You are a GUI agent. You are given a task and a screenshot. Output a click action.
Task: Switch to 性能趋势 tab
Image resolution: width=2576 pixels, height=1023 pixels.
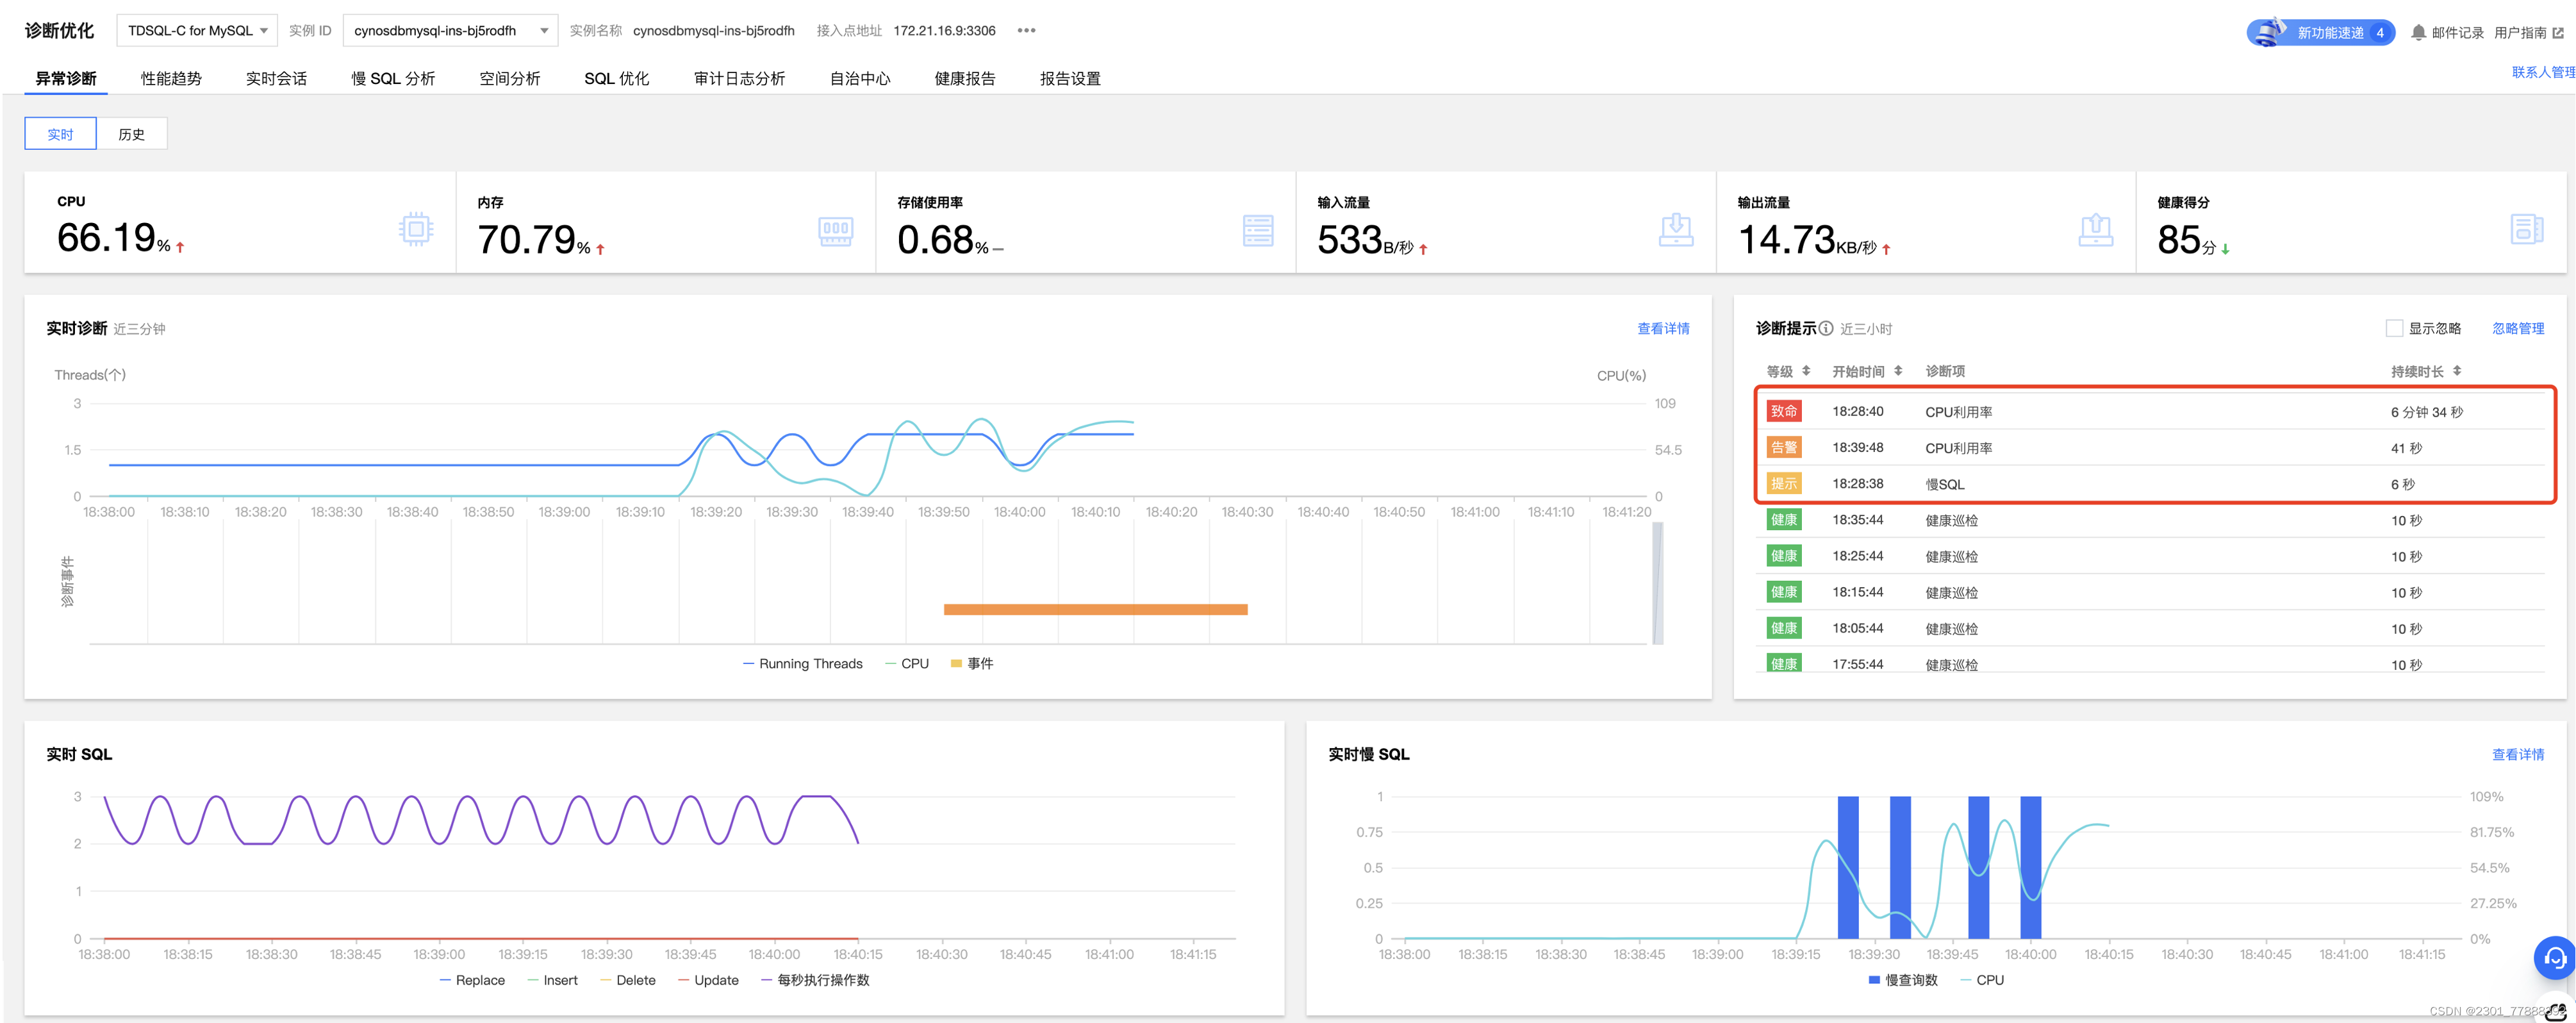point(171,78)
